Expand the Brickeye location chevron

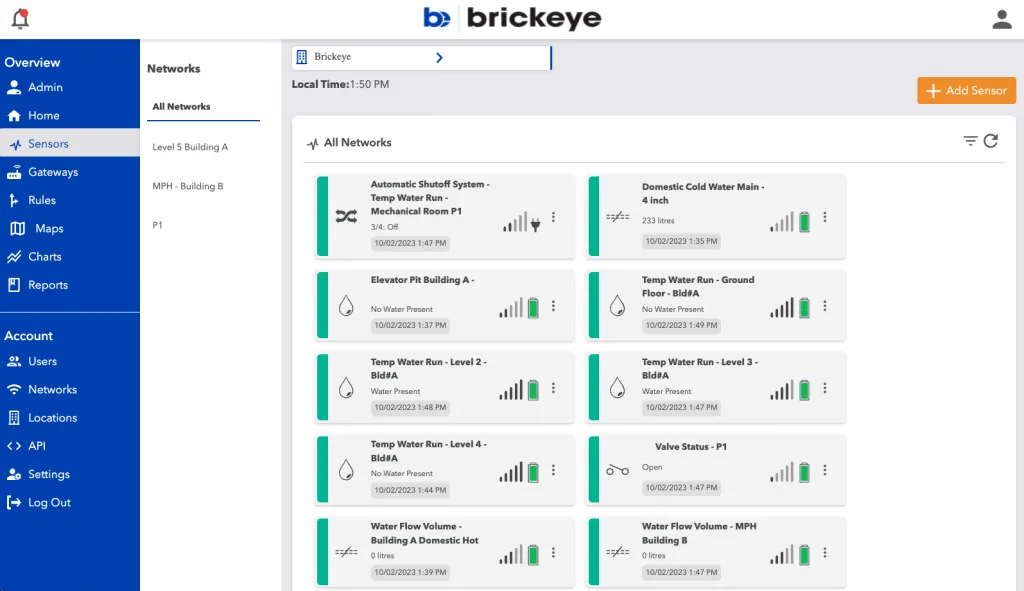pyautogui.click(x=440, y=57)
